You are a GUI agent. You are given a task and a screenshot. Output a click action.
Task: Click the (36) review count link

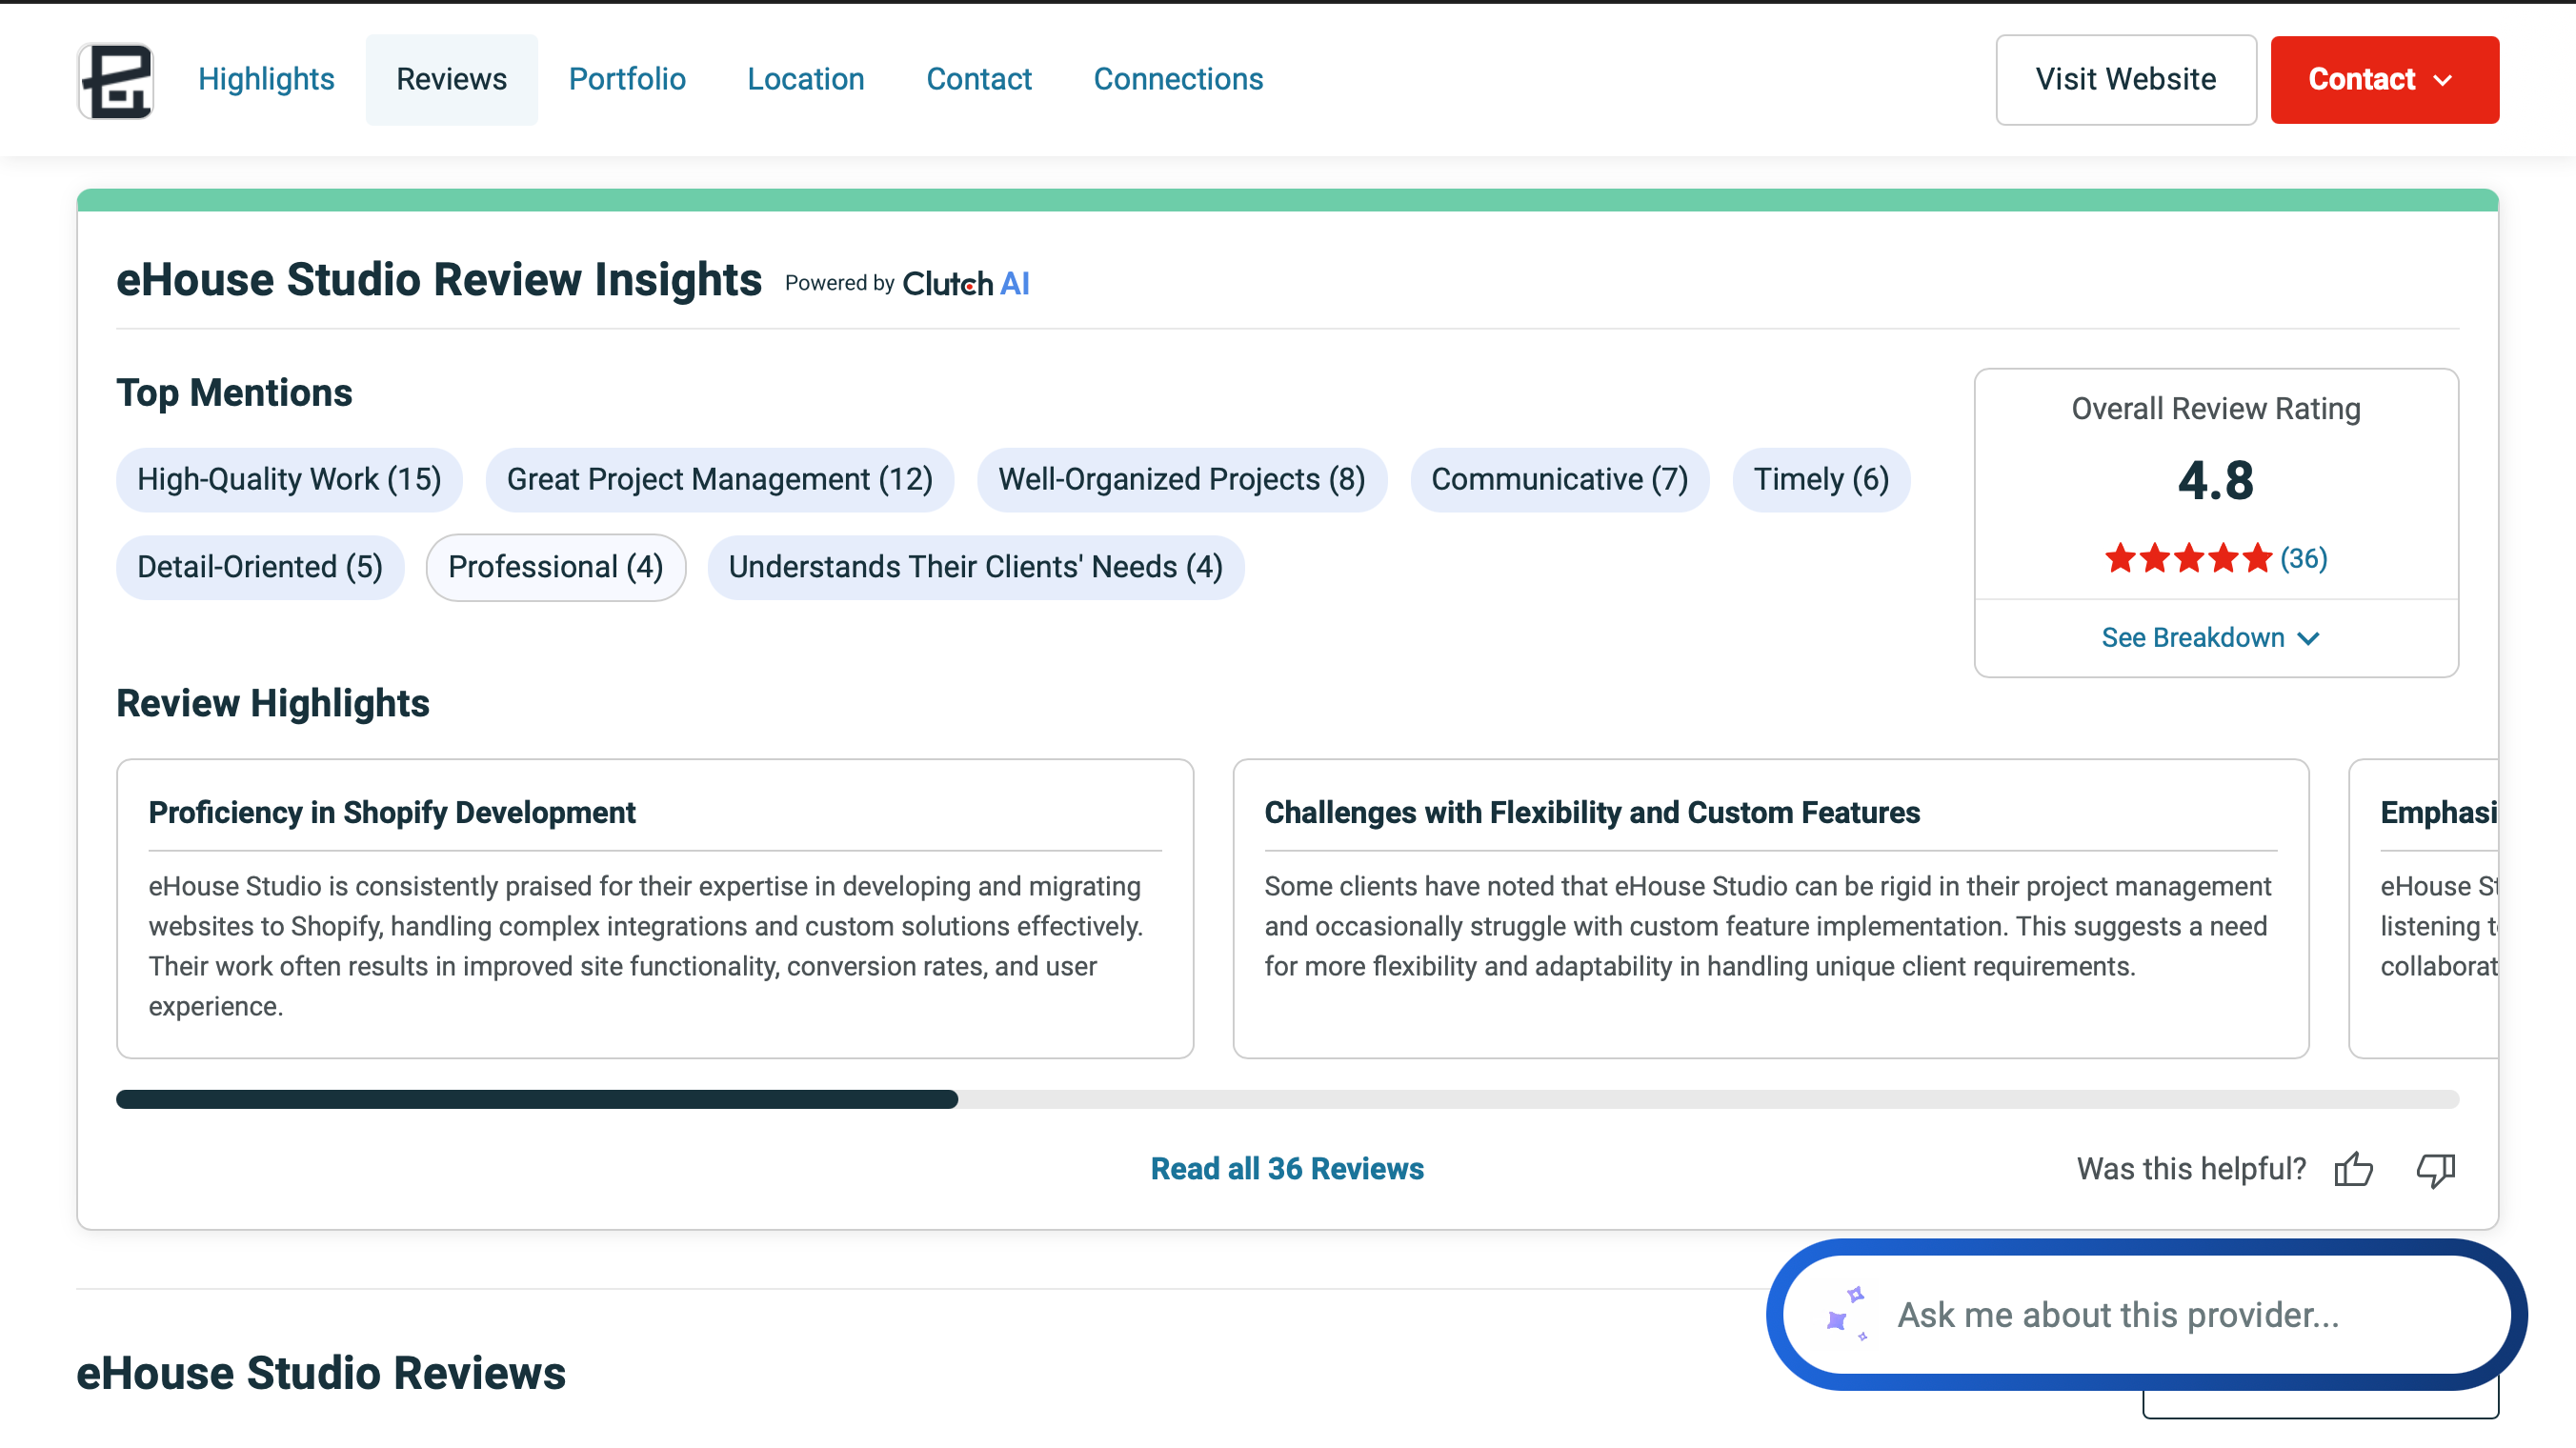(x=2303, y=558)
